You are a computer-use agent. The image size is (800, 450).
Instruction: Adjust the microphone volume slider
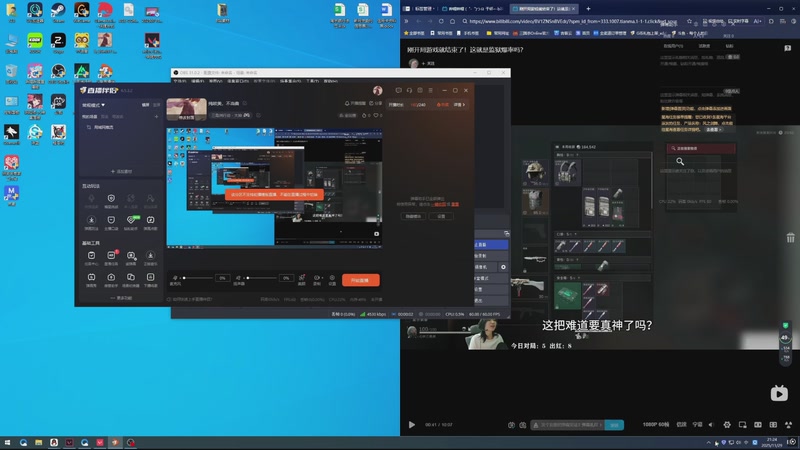tap(197, 278)
